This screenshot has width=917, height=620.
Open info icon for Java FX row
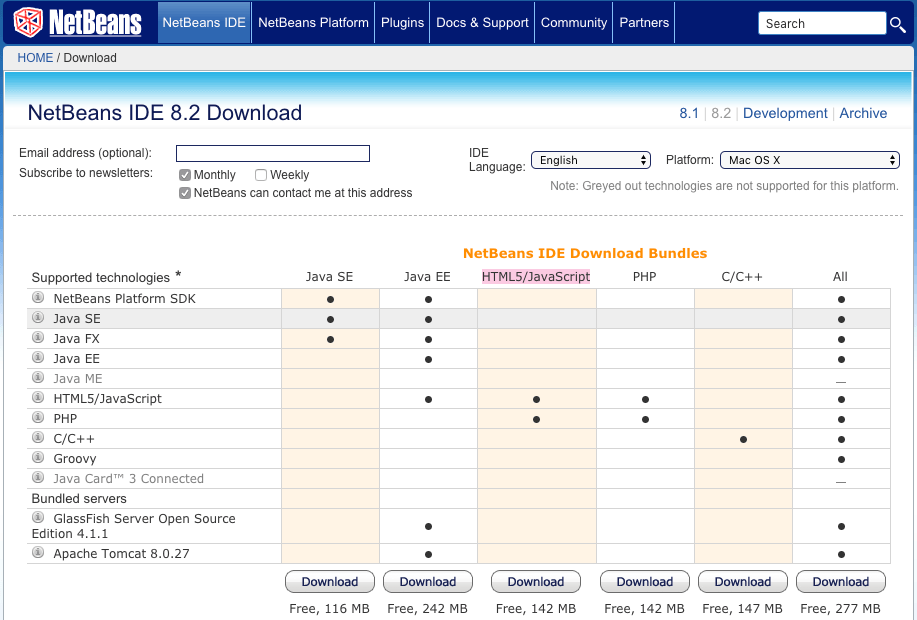point(38,337)
